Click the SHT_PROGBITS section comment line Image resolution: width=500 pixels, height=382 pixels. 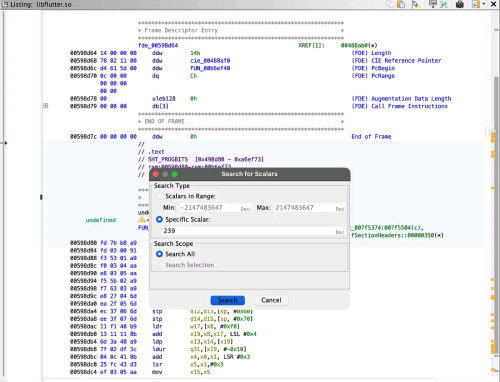click(x=201, y=159)
